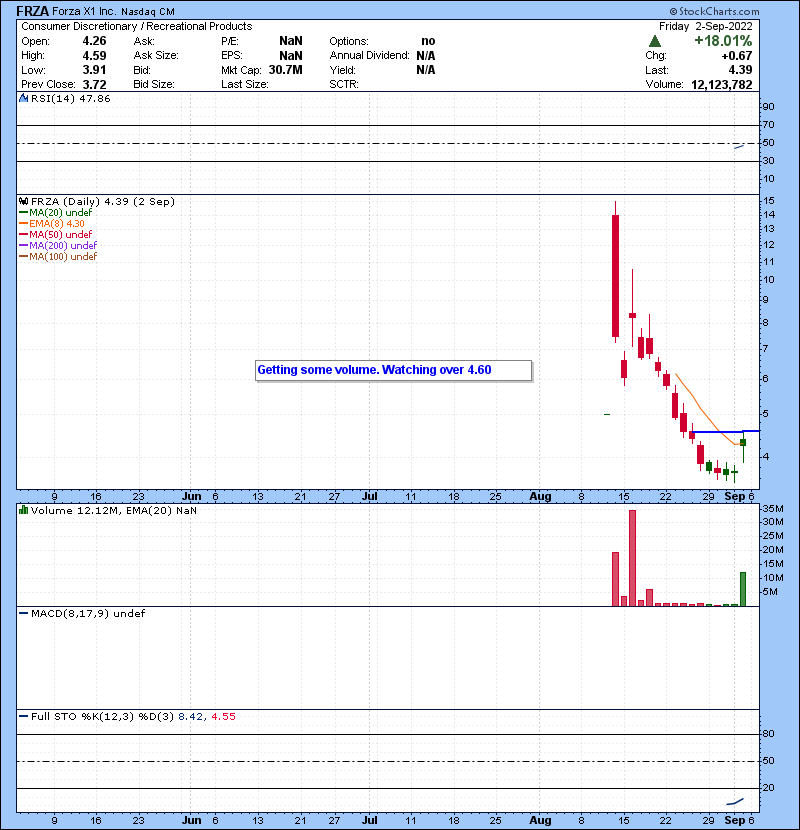Click the RSI(14) 47.86 label

[70, 98]
